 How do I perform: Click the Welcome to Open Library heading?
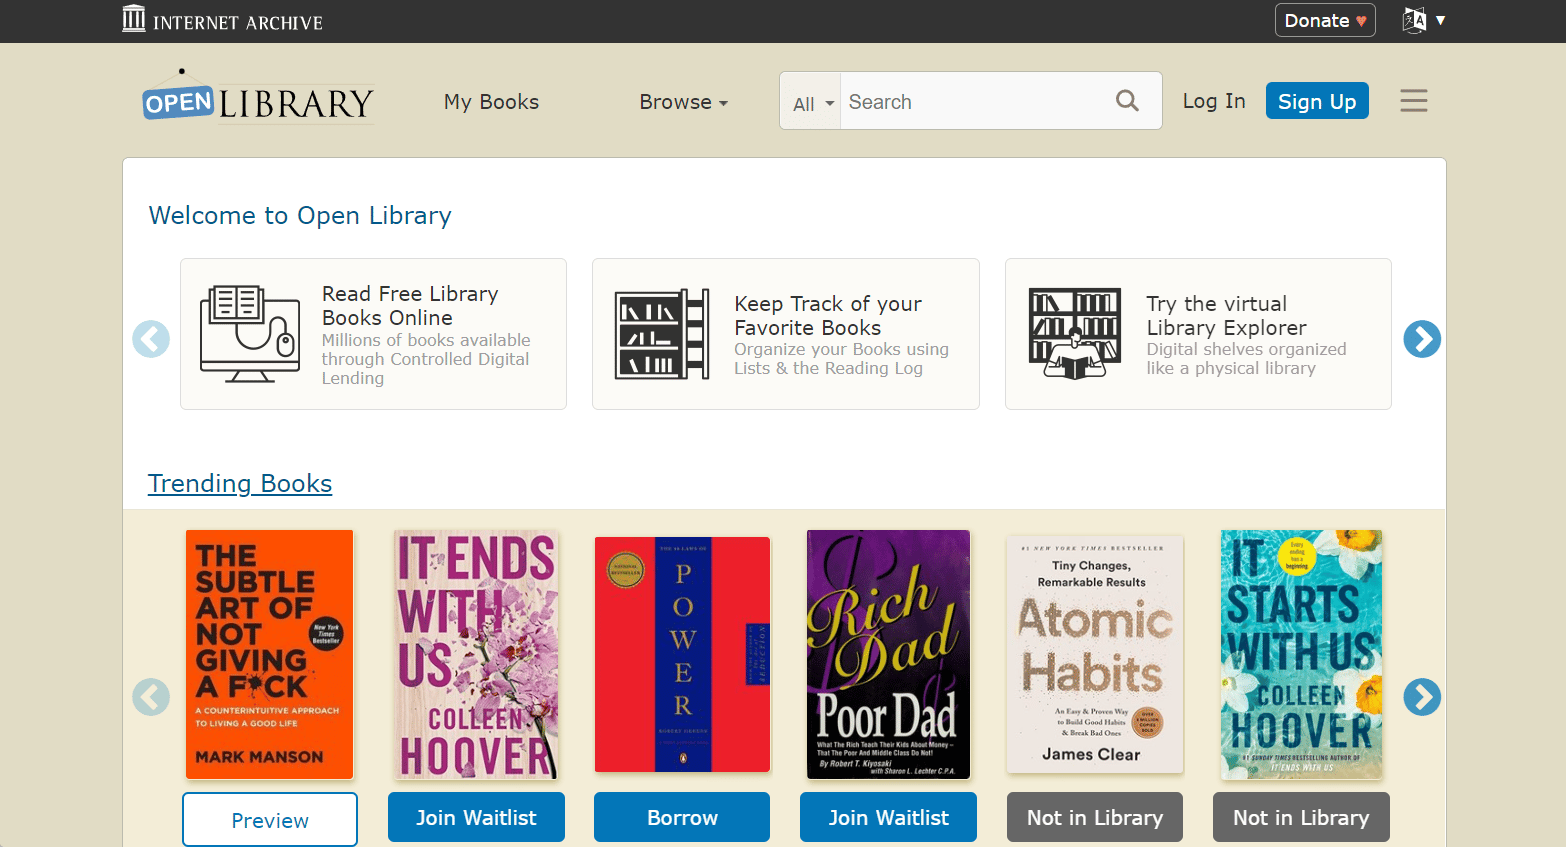[300, 216]
